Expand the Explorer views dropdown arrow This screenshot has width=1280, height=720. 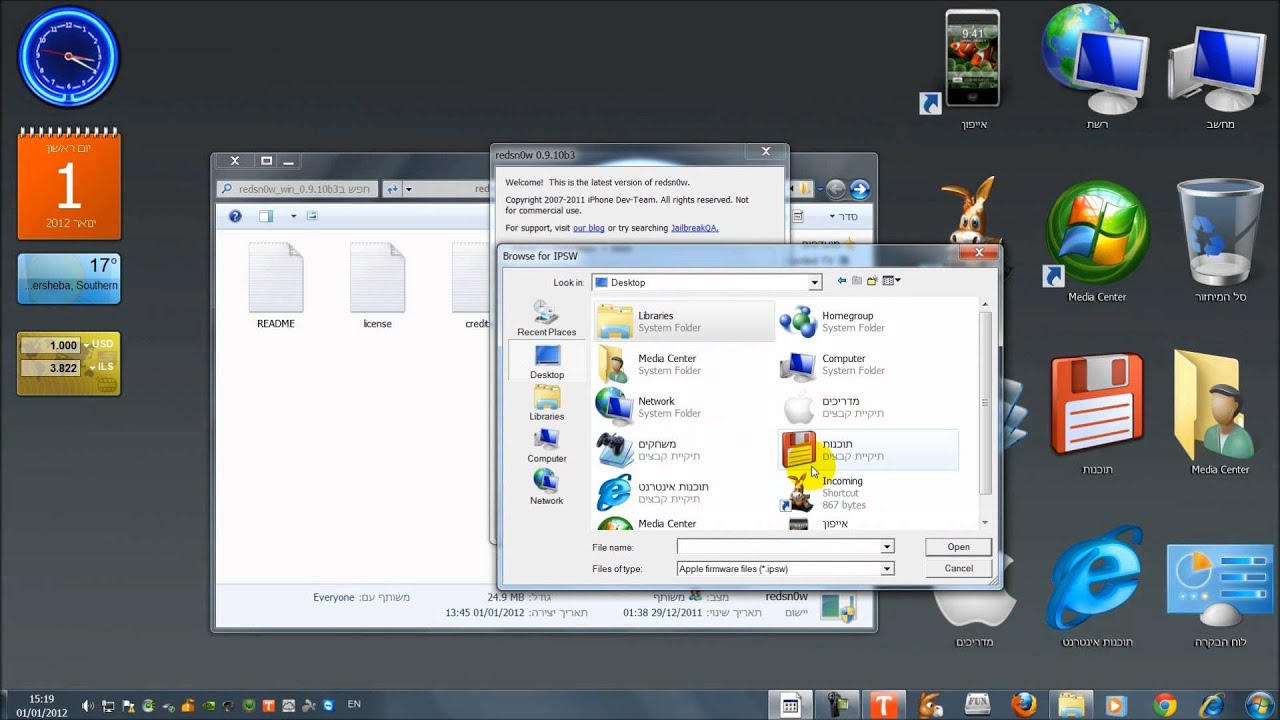pyautogui.click(x=293, y=216)
